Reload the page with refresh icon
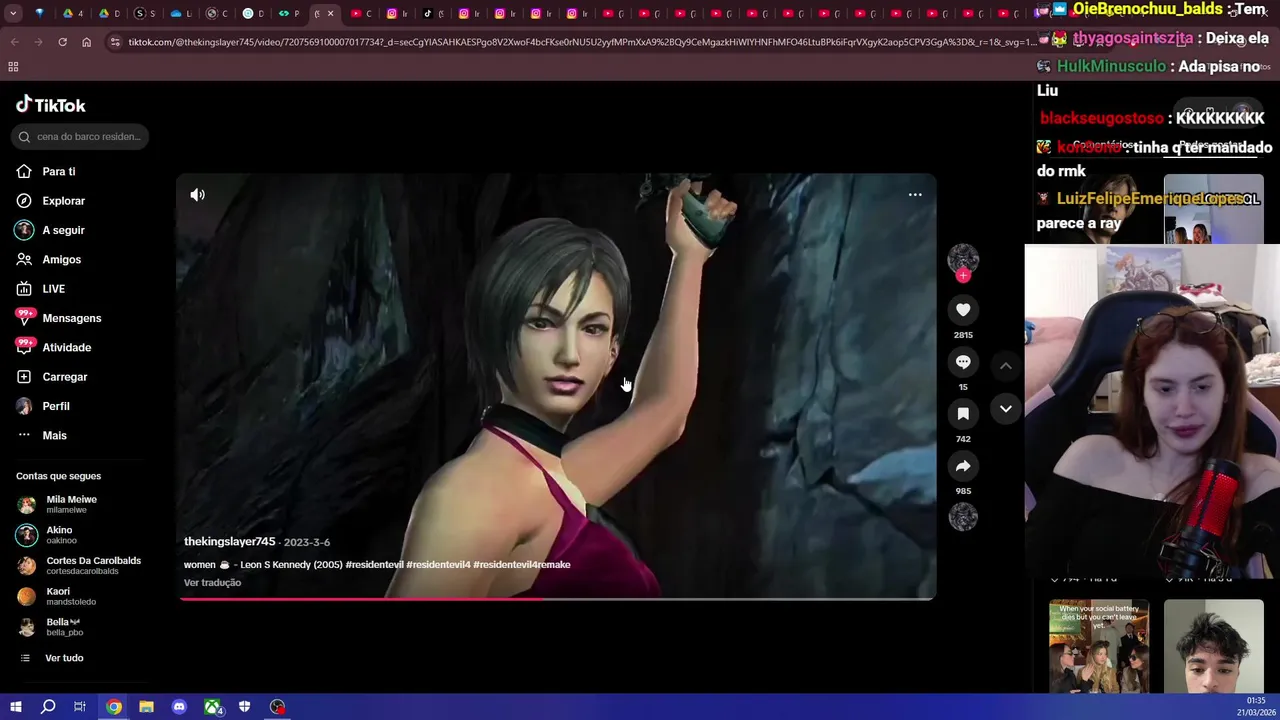1280x720 pixels. pyautogui.click(x=62, y=42)
